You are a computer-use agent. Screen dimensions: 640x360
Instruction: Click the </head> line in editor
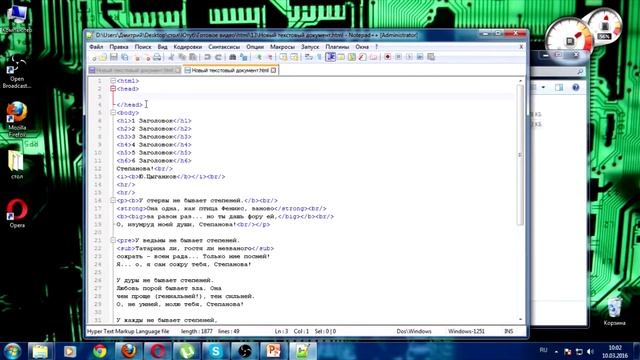[x=130, y=105]
